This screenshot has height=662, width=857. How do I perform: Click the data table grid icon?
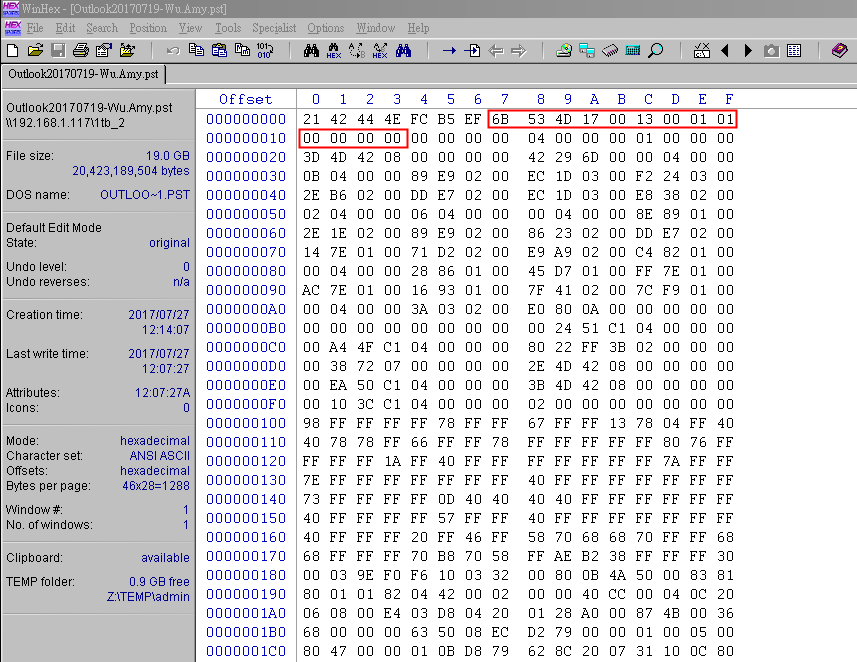pyautogui.click(x=794, y=51)
